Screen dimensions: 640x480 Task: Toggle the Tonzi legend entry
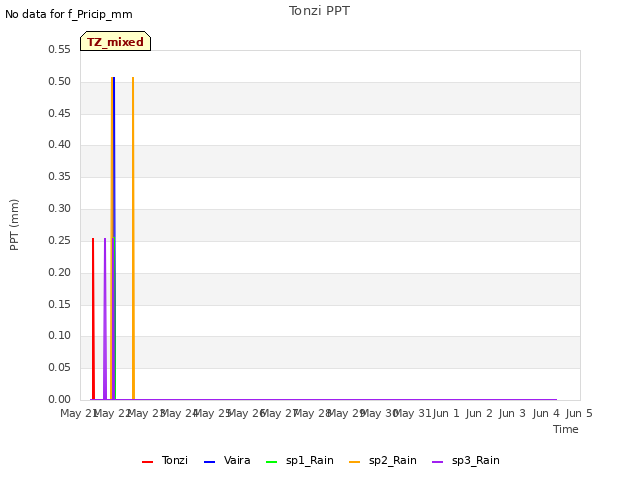tap(165, 461)
